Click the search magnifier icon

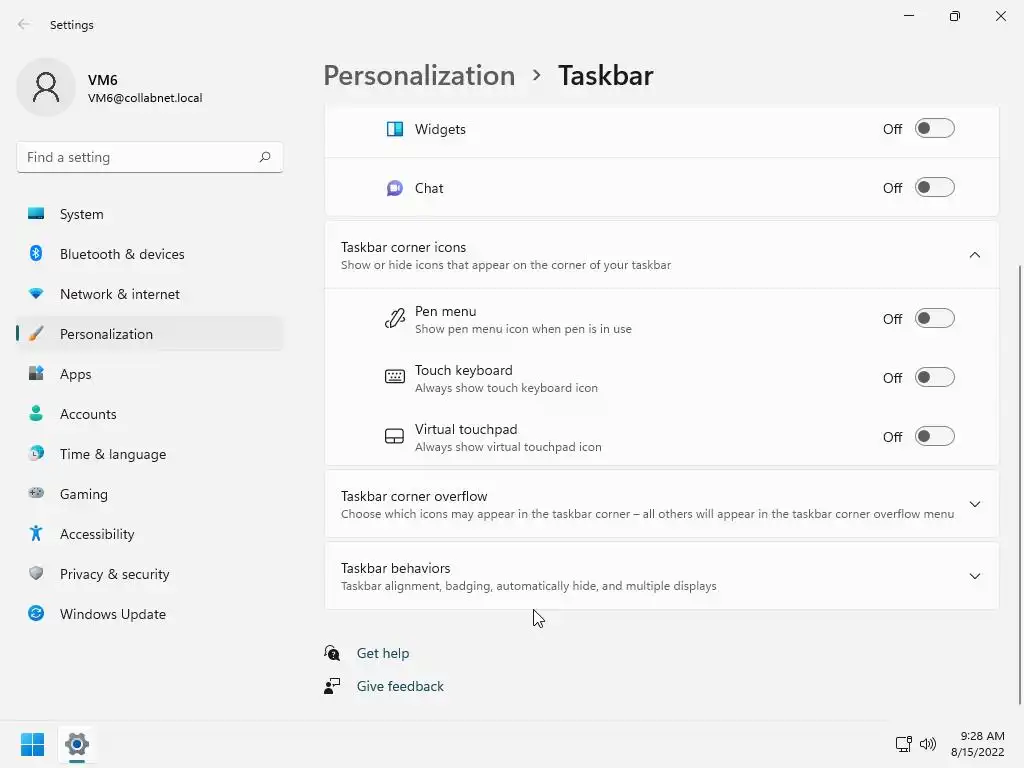[265, 157]
